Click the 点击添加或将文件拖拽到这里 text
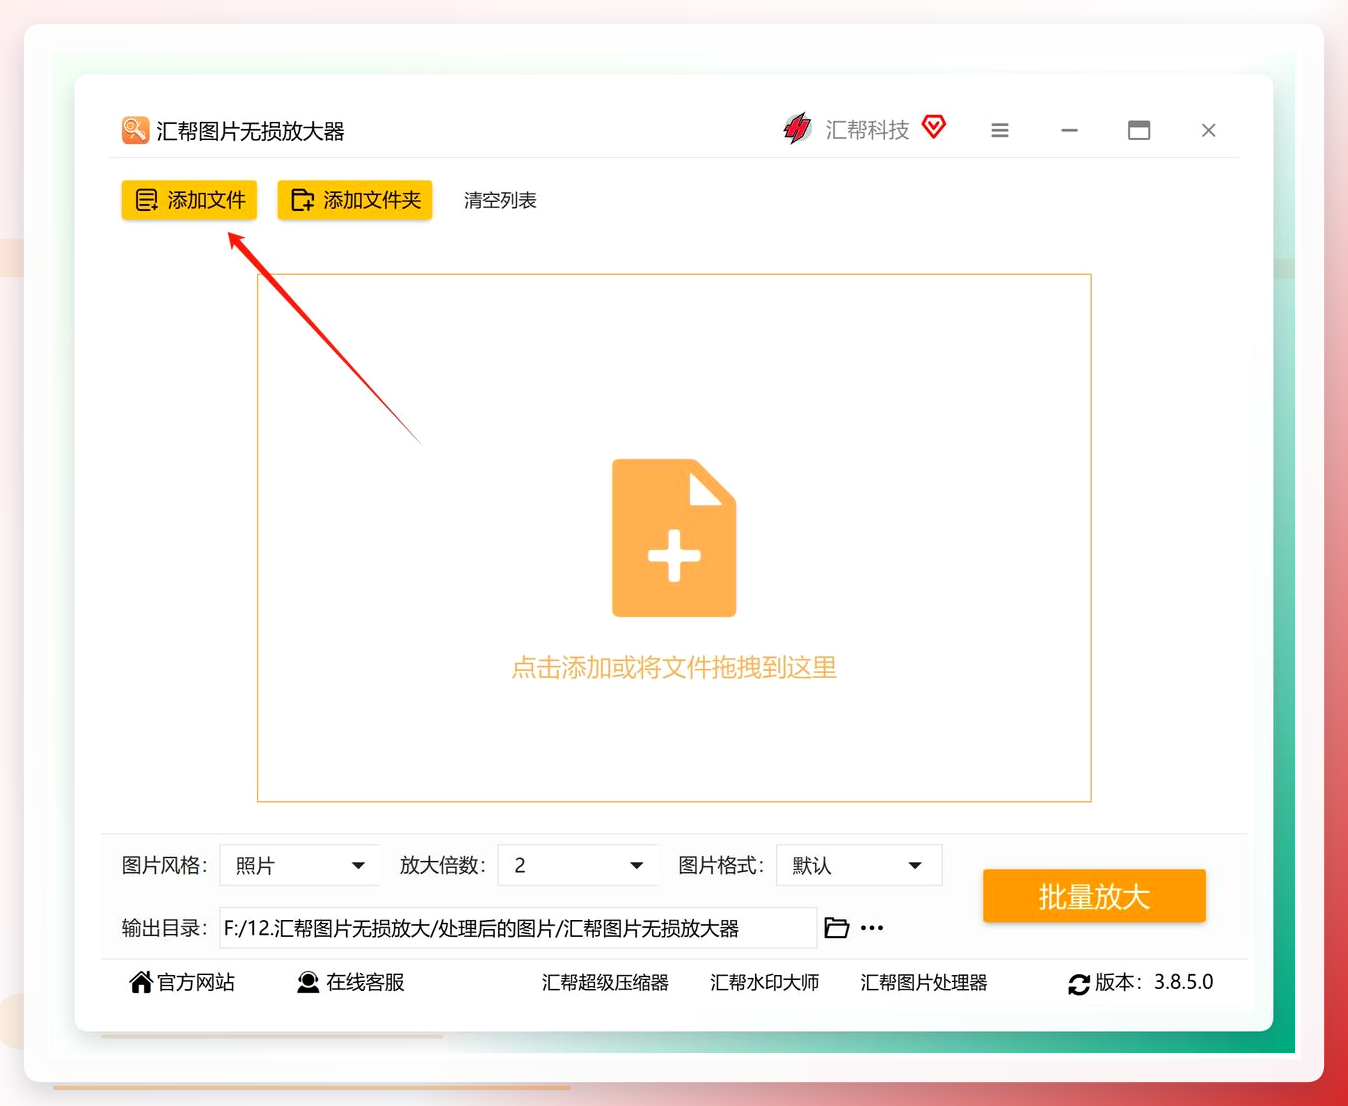This screenshot has height=1106, width=1348. pyautogui.click(x=674, y=667)
